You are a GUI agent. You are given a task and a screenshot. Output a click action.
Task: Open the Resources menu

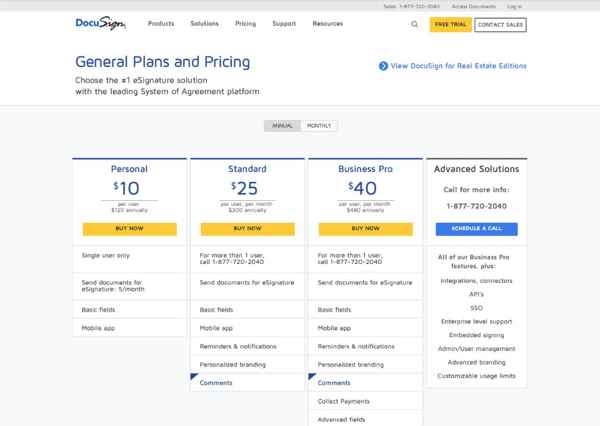pyautogui.click(x=327, y=24)
